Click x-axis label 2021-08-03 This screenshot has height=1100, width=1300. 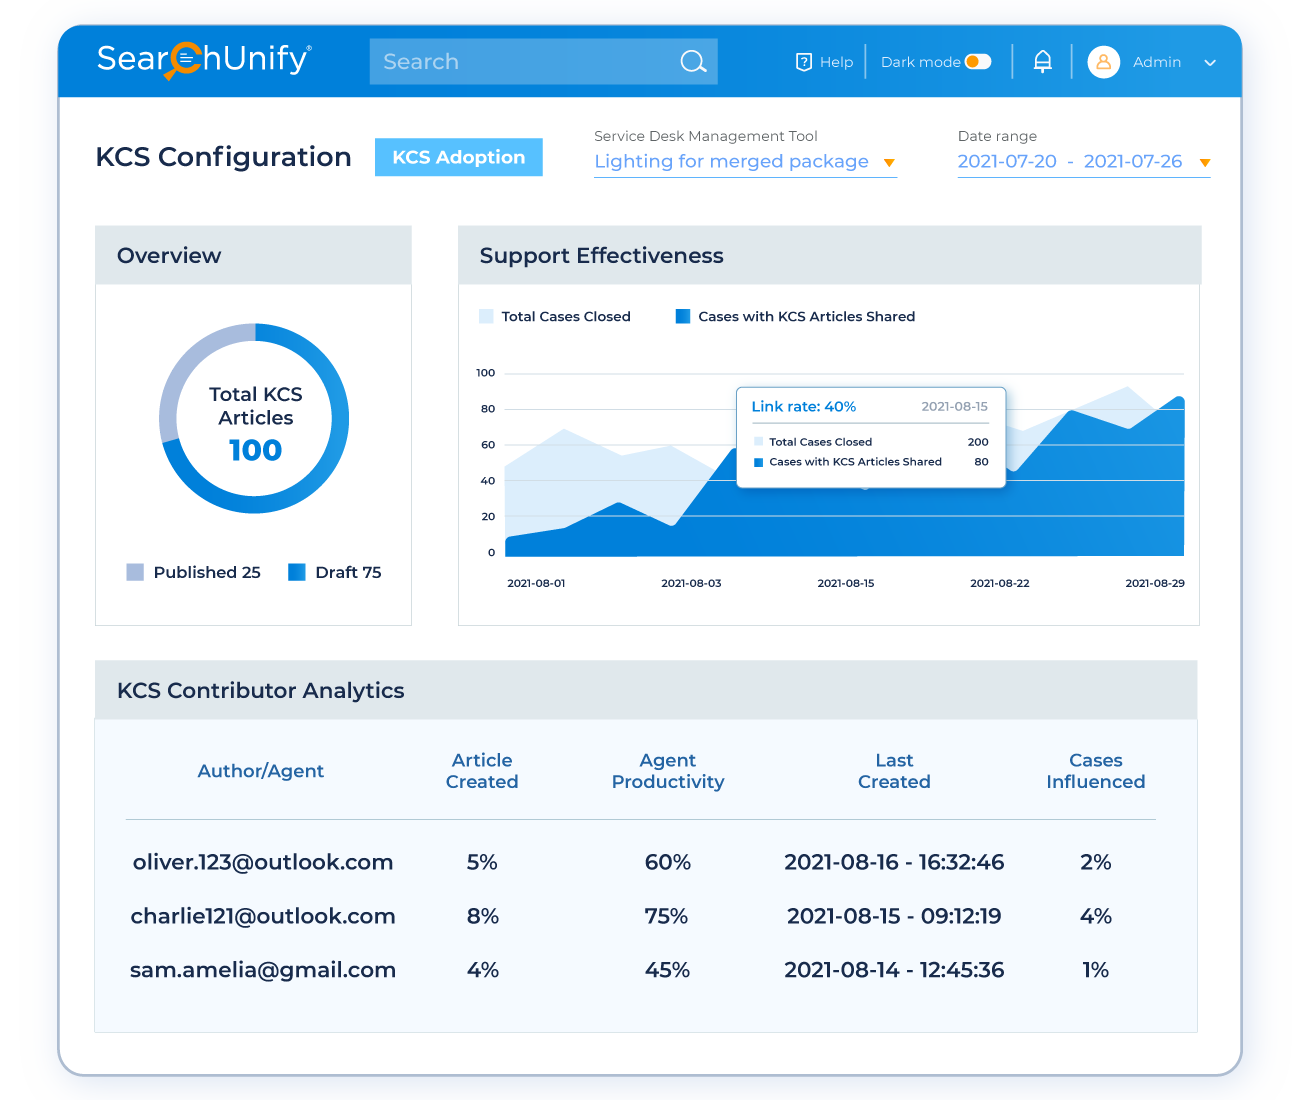pos(691,583)
